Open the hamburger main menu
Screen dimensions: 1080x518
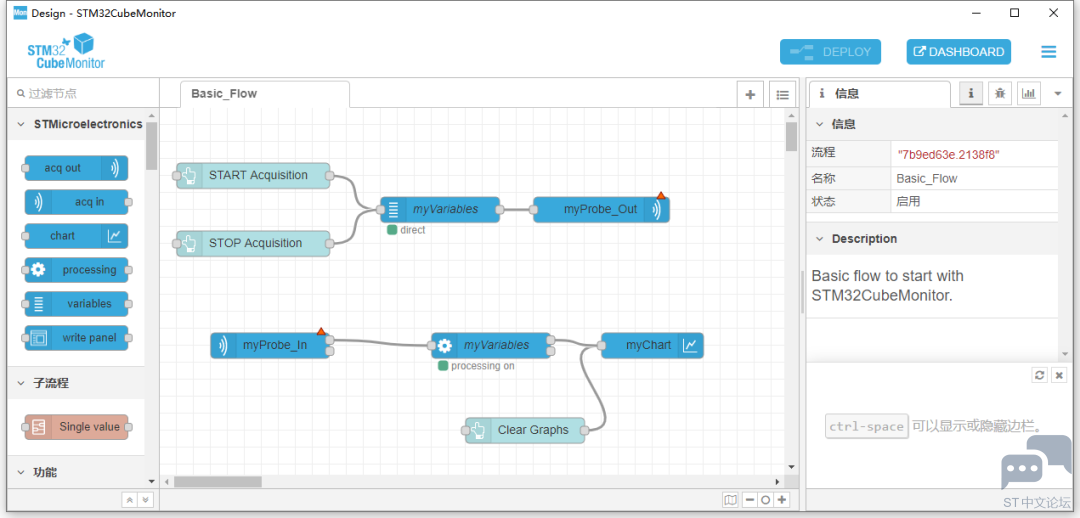pos(1048,52)
